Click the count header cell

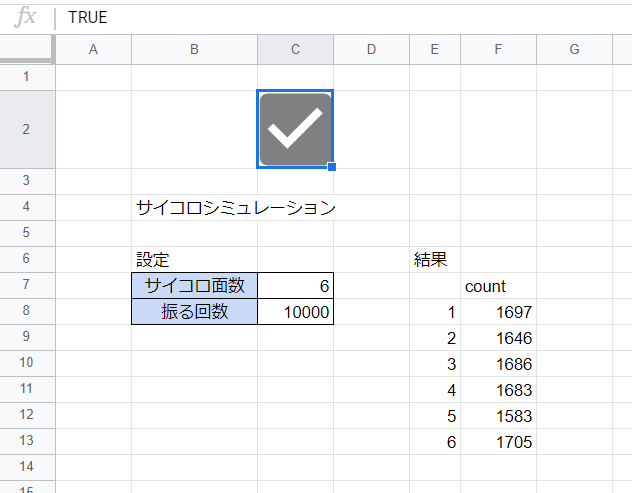[498, 285]
